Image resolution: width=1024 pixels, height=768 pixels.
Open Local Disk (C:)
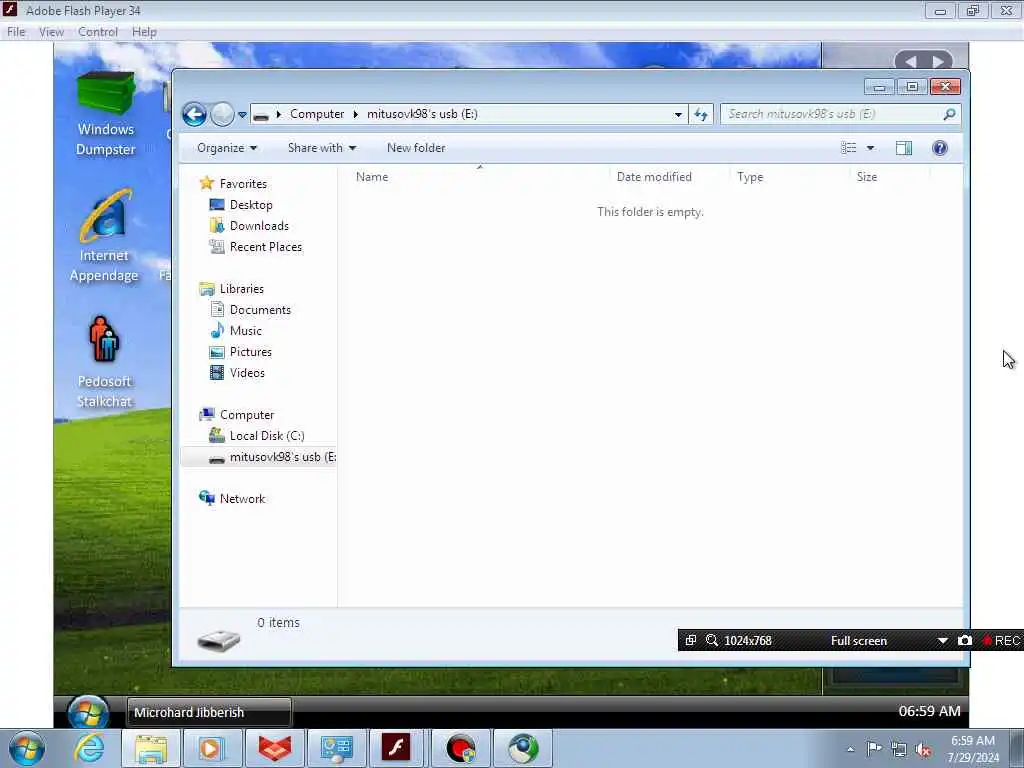tap(266, 436)
